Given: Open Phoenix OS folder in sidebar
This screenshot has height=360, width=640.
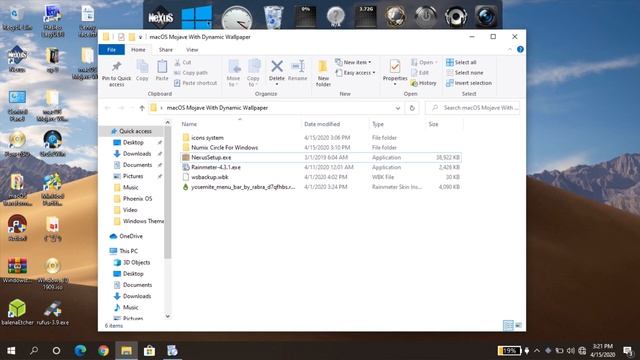Looking at the screenshot, I should point(137,199).
